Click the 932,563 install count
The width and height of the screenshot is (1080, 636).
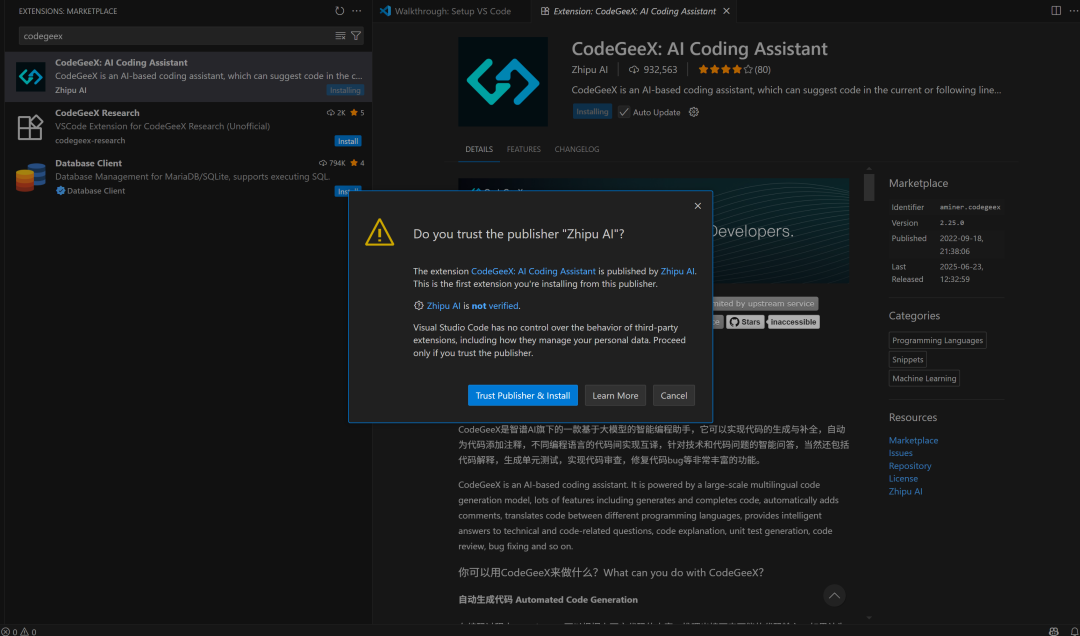(x=653, y=70)
